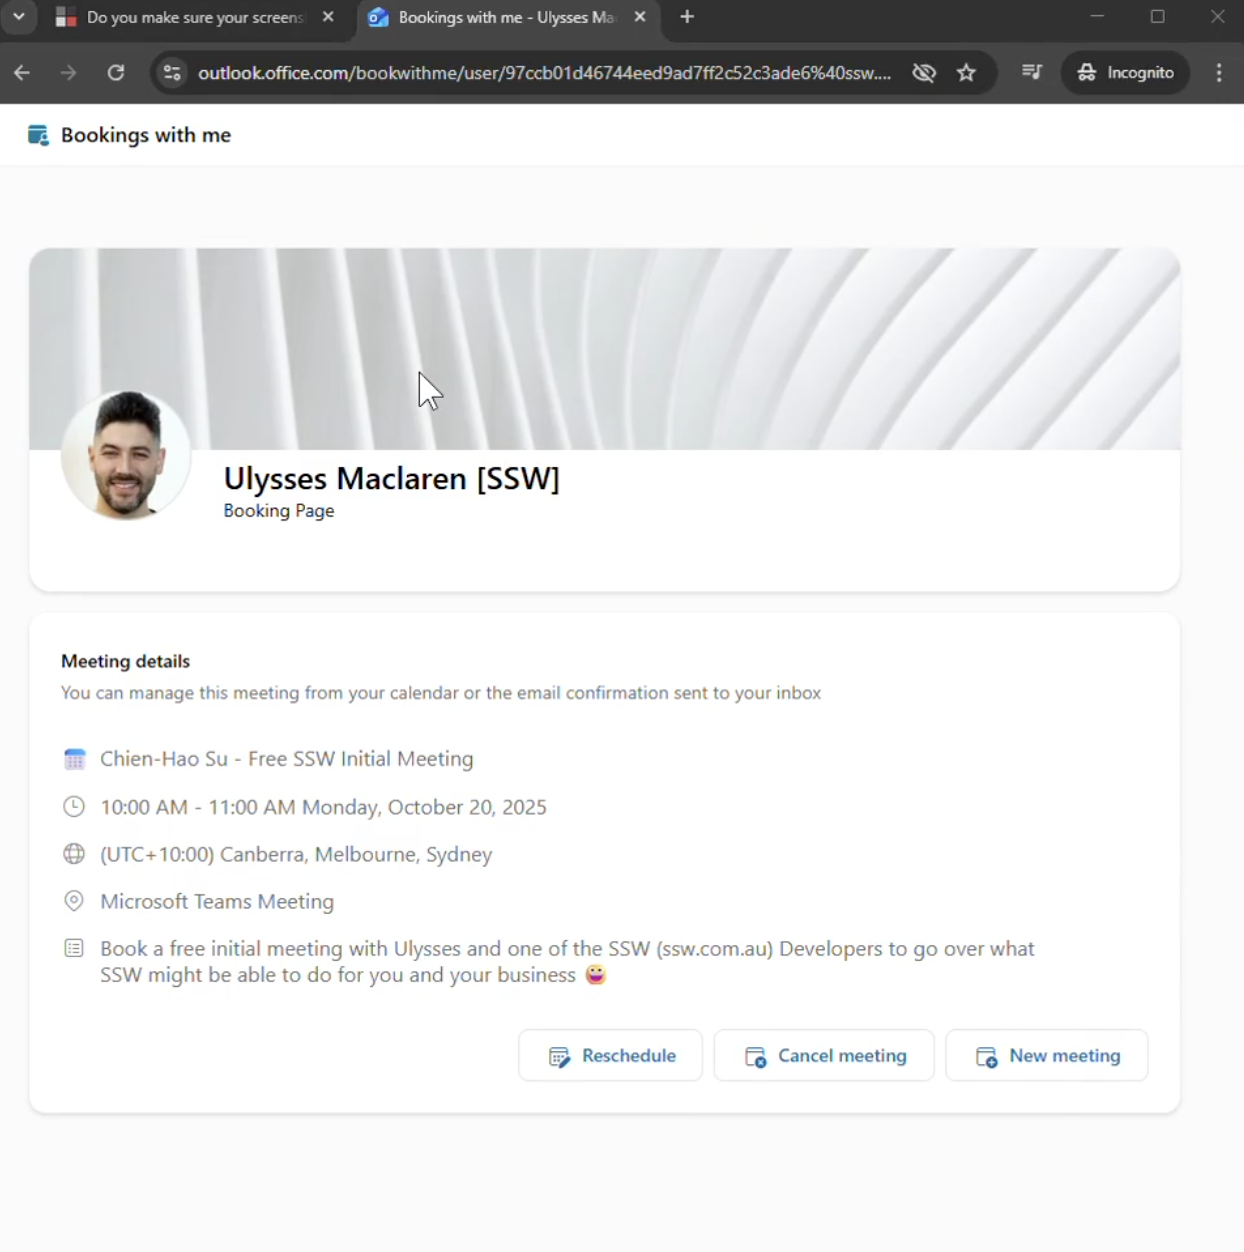Click the Reschedule button
Screen dimensions: 1244x1252
[x=611, y=1056]
